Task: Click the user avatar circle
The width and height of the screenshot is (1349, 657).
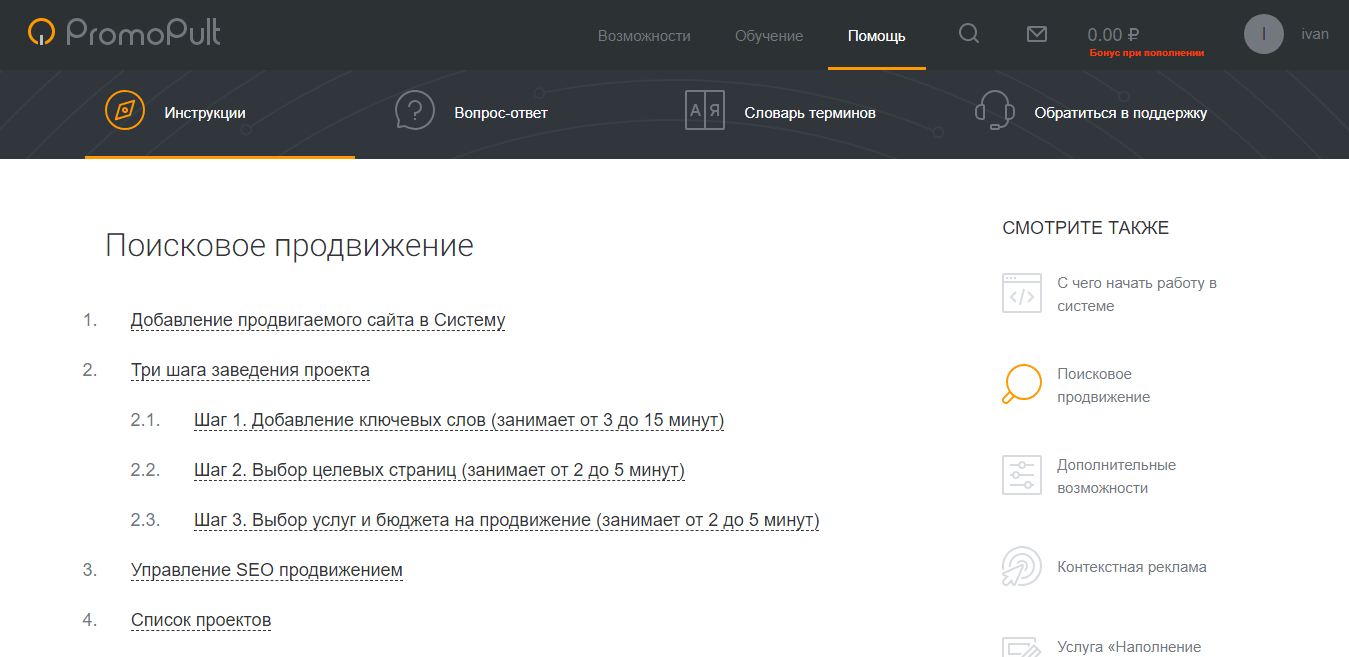Action: point(1263,34)
